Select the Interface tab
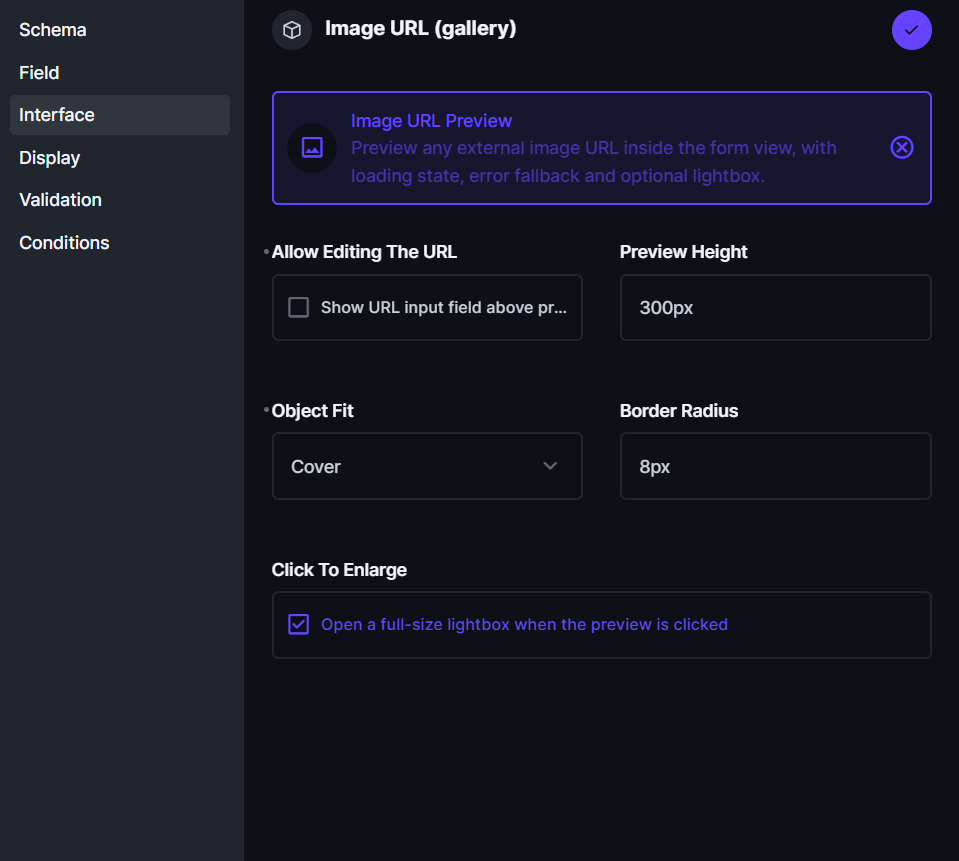 point(120,115)
